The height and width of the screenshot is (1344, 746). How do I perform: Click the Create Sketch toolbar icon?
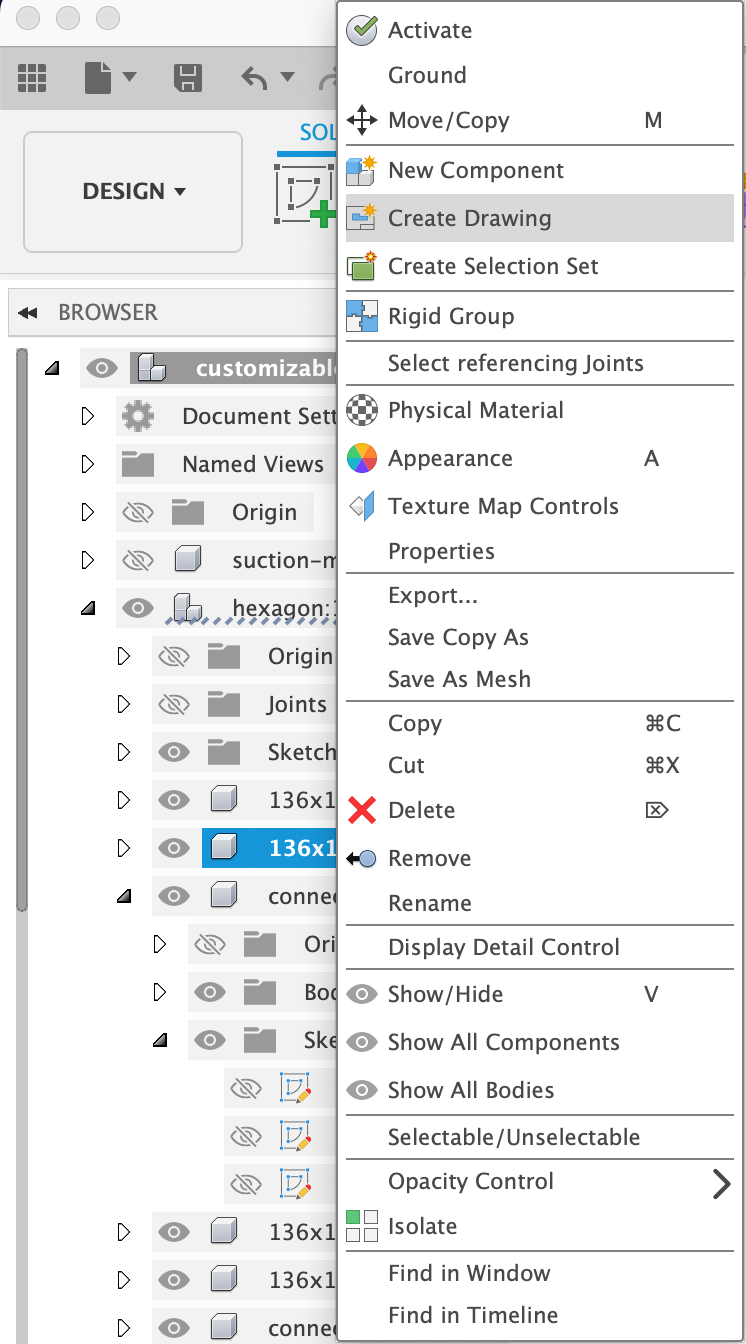click(305, 192)
